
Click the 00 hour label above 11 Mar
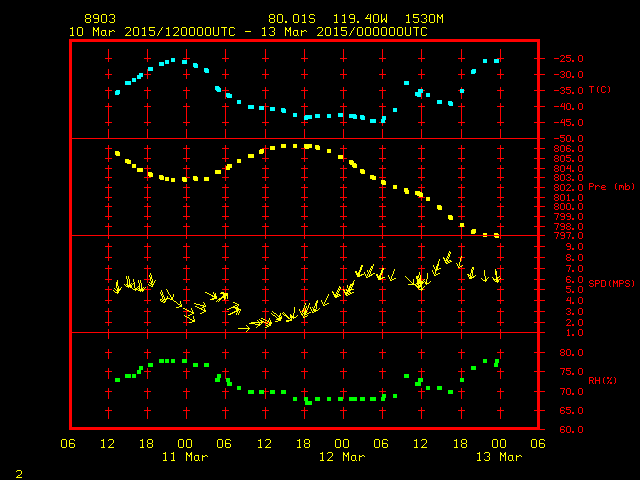(185, 444)
